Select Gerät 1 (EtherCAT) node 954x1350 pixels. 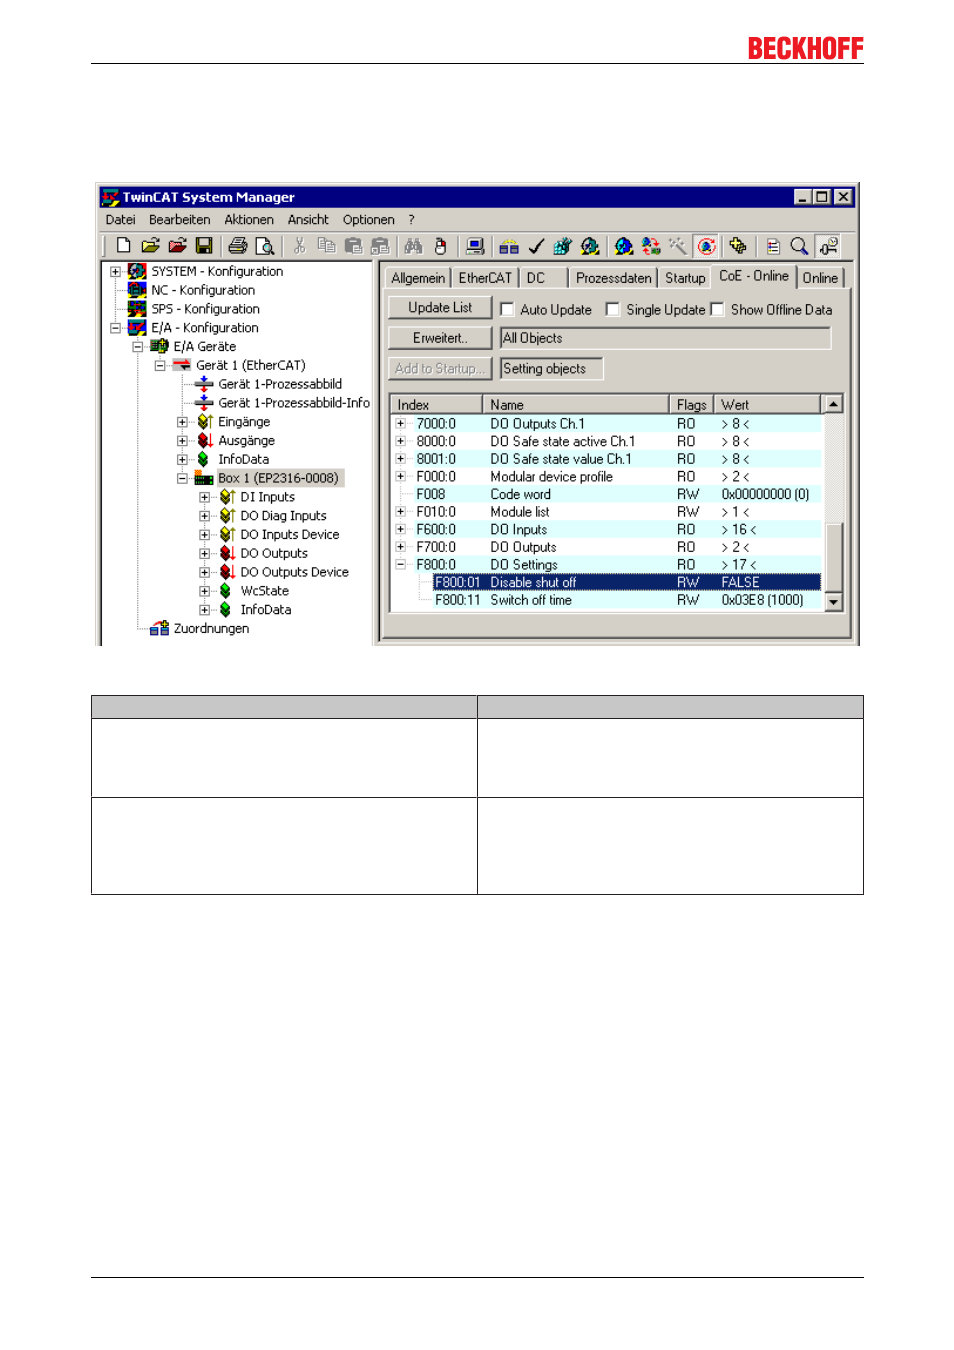pos(250,365)
